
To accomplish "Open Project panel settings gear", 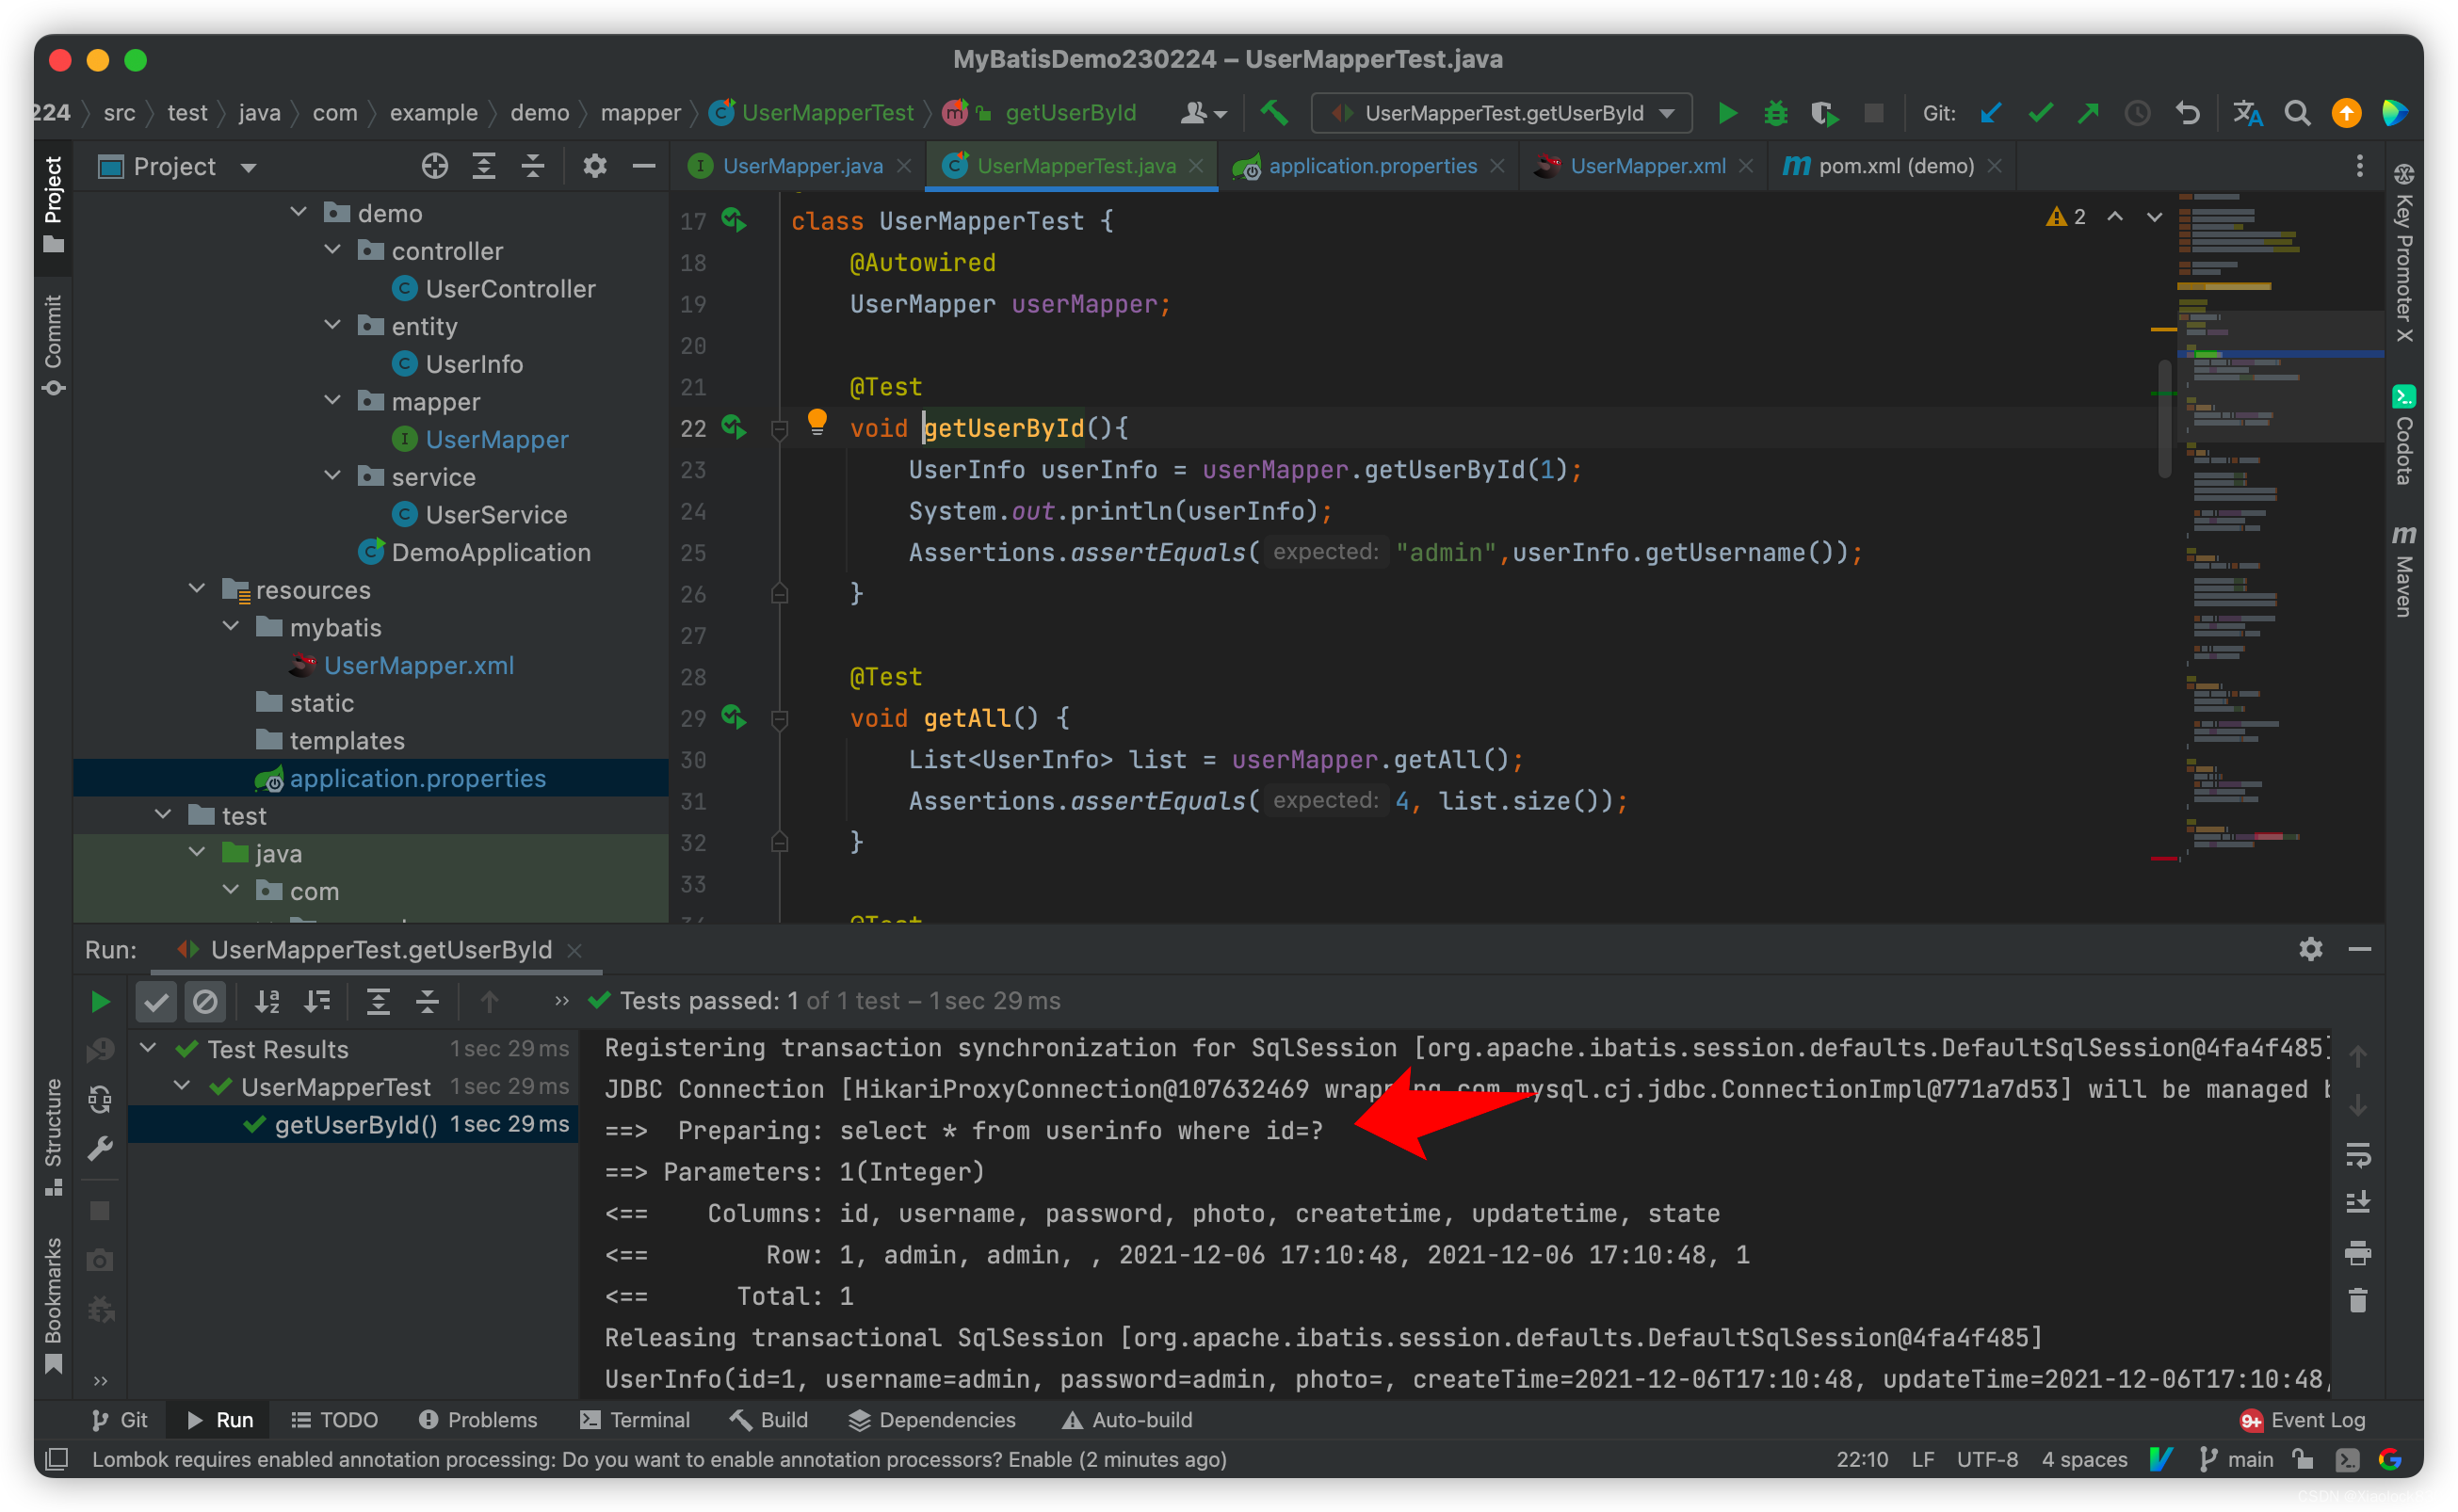I will 595,166.
